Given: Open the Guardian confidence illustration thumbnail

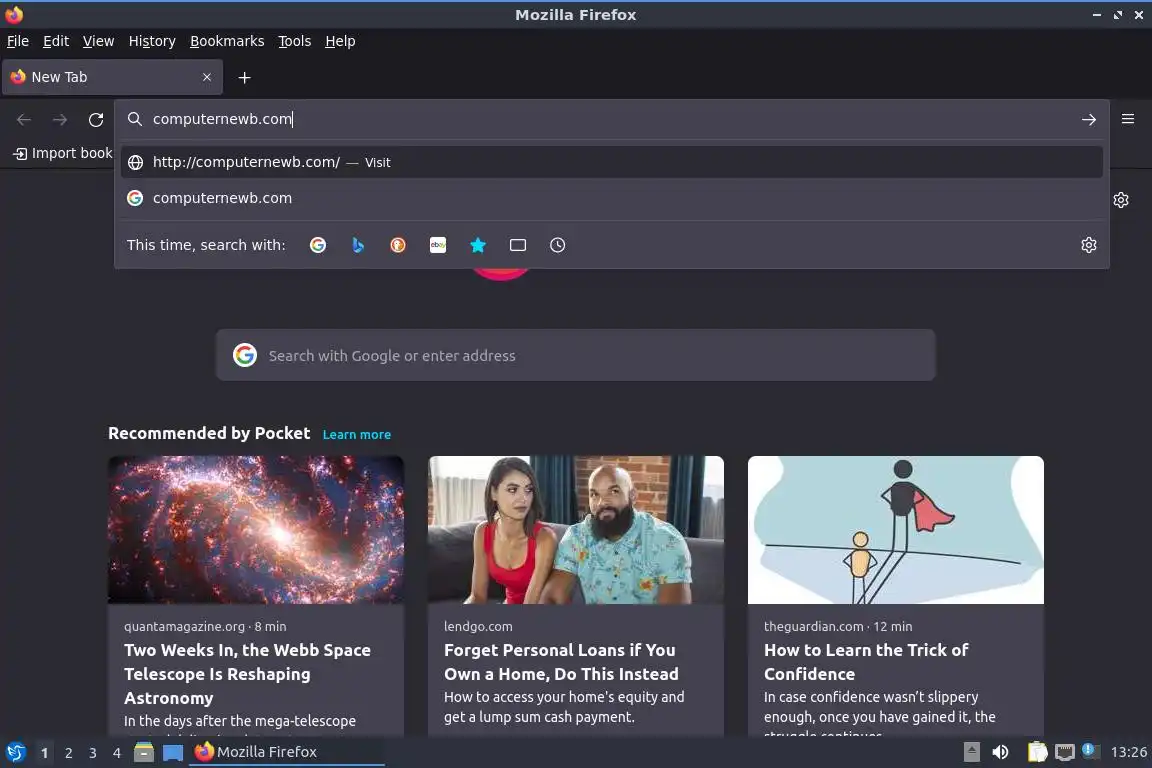Looking at the screenshot, I should coord(896,530).
